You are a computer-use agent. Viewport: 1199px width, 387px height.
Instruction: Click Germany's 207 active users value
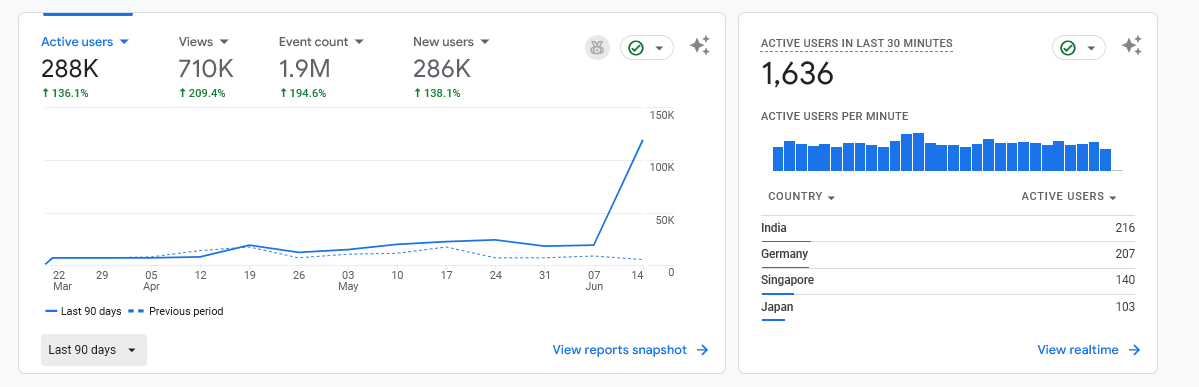tap(1125, 254)
